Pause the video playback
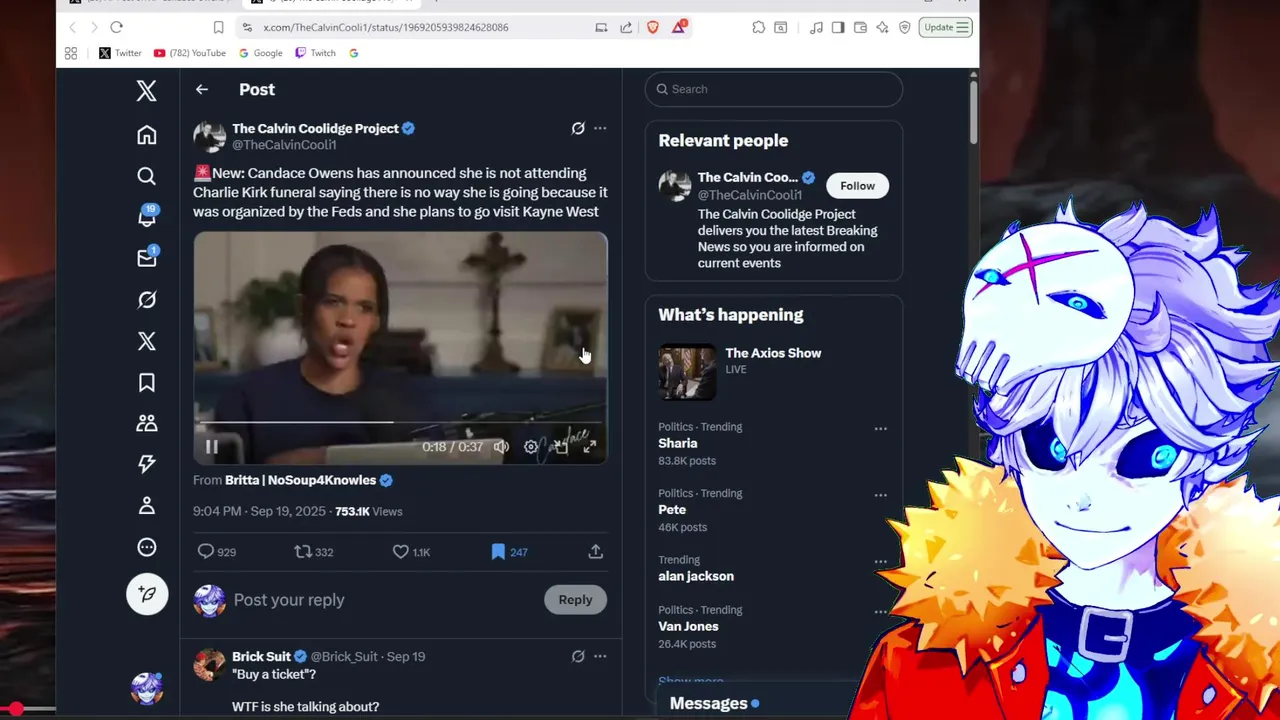1280x720 pixels. [212, 447]
